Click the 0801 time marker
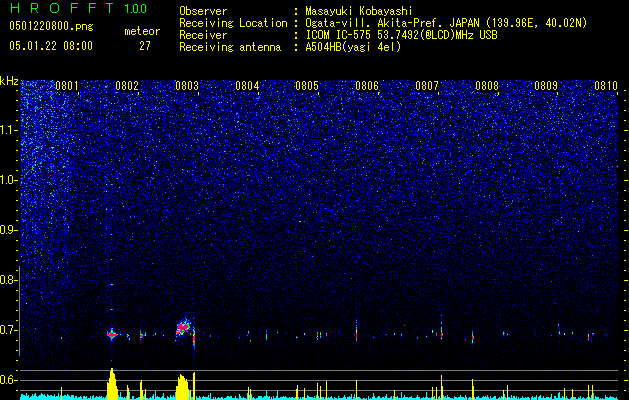 pyautogui.click(x=67, y=86)
